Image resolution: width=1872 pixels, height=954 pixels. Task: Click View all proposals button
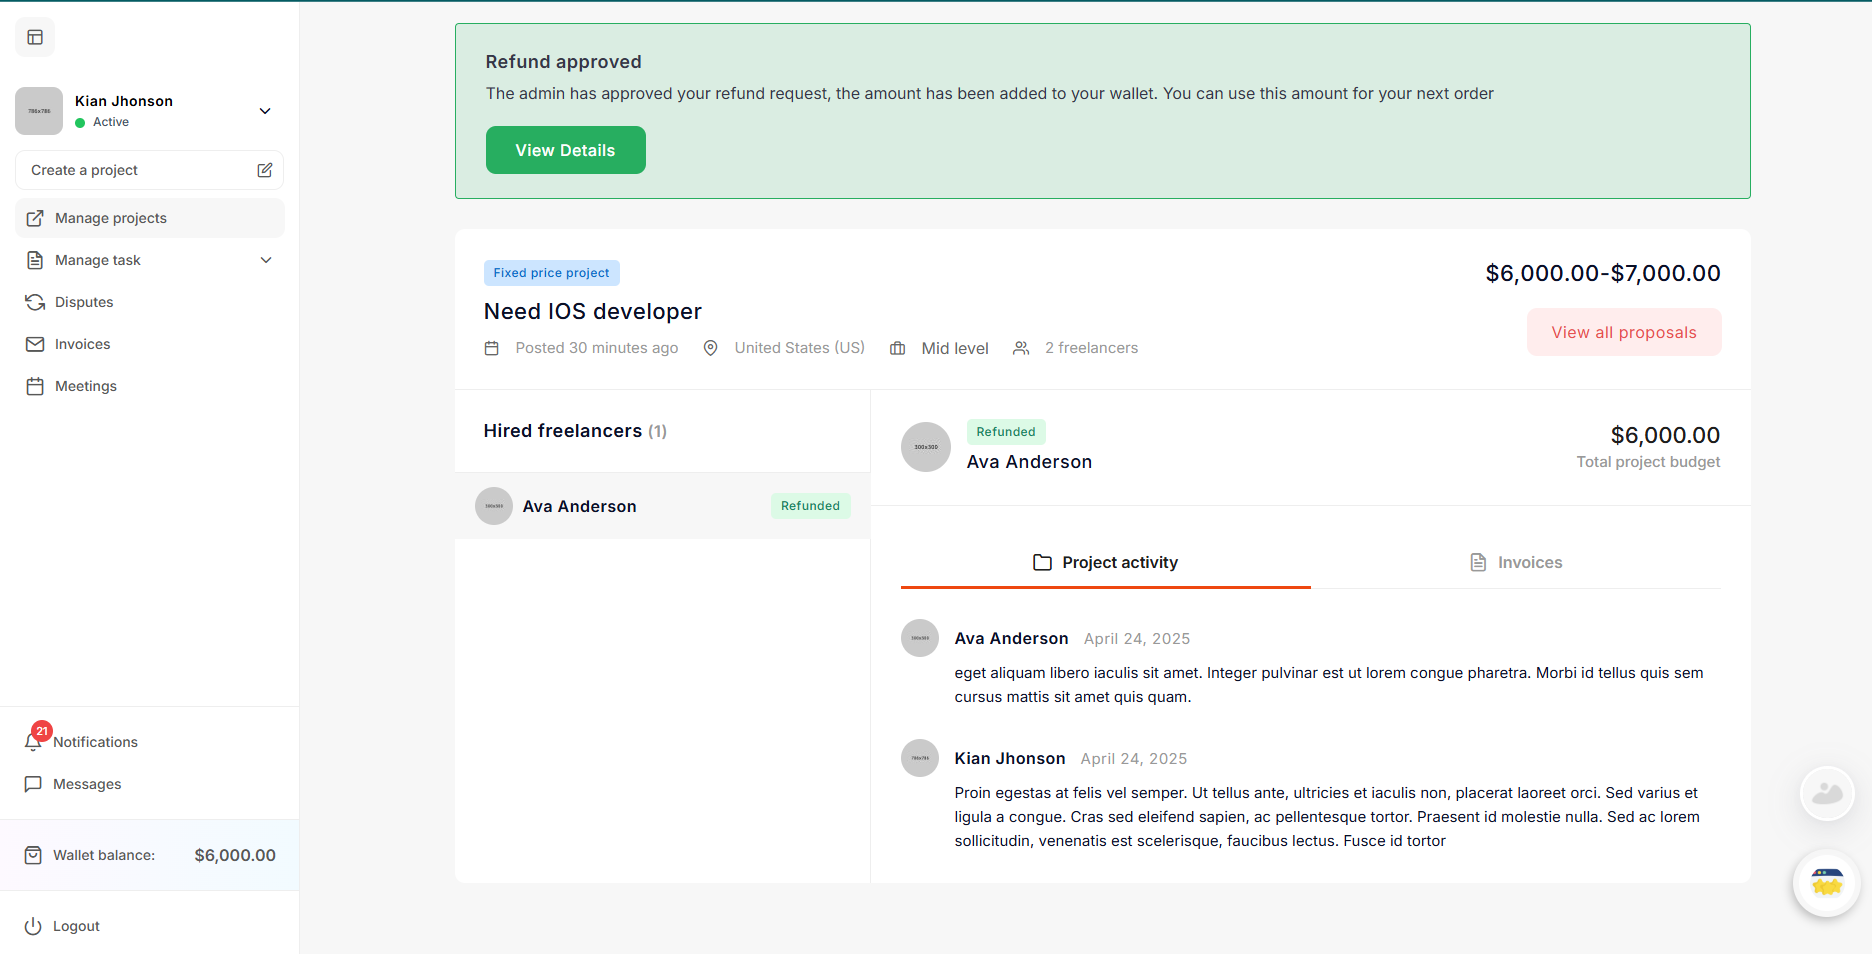(1623, 332)
